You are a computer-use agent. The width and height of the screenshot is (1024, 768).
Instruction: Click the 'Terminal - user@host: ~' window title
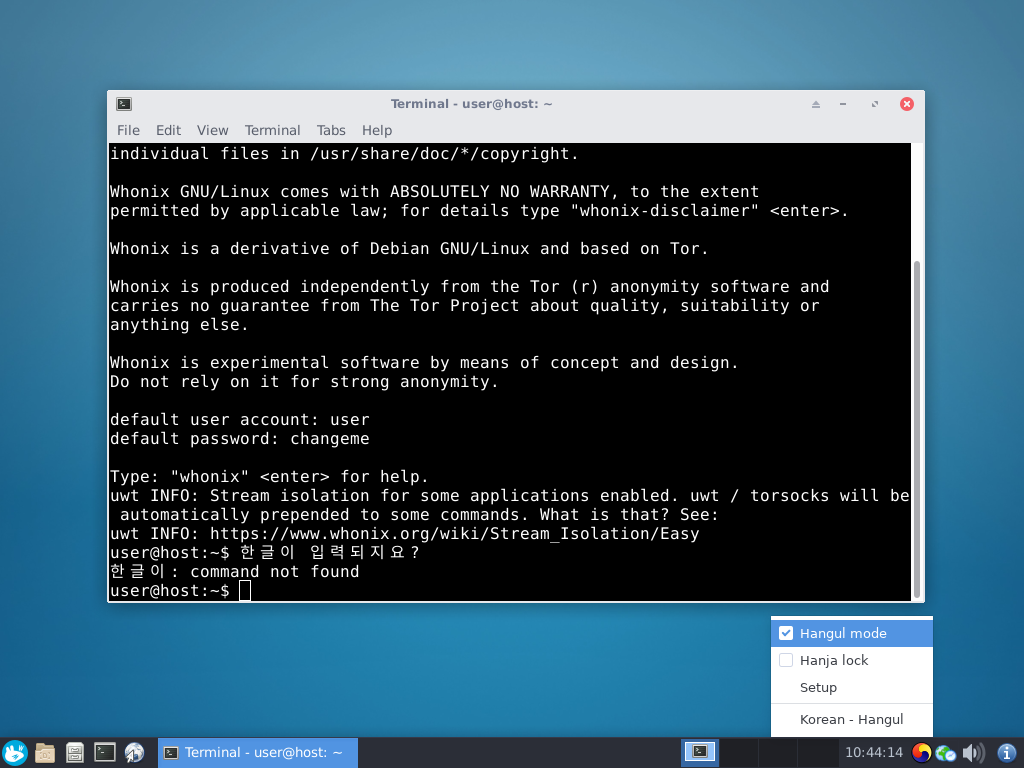tap(472, 104)
